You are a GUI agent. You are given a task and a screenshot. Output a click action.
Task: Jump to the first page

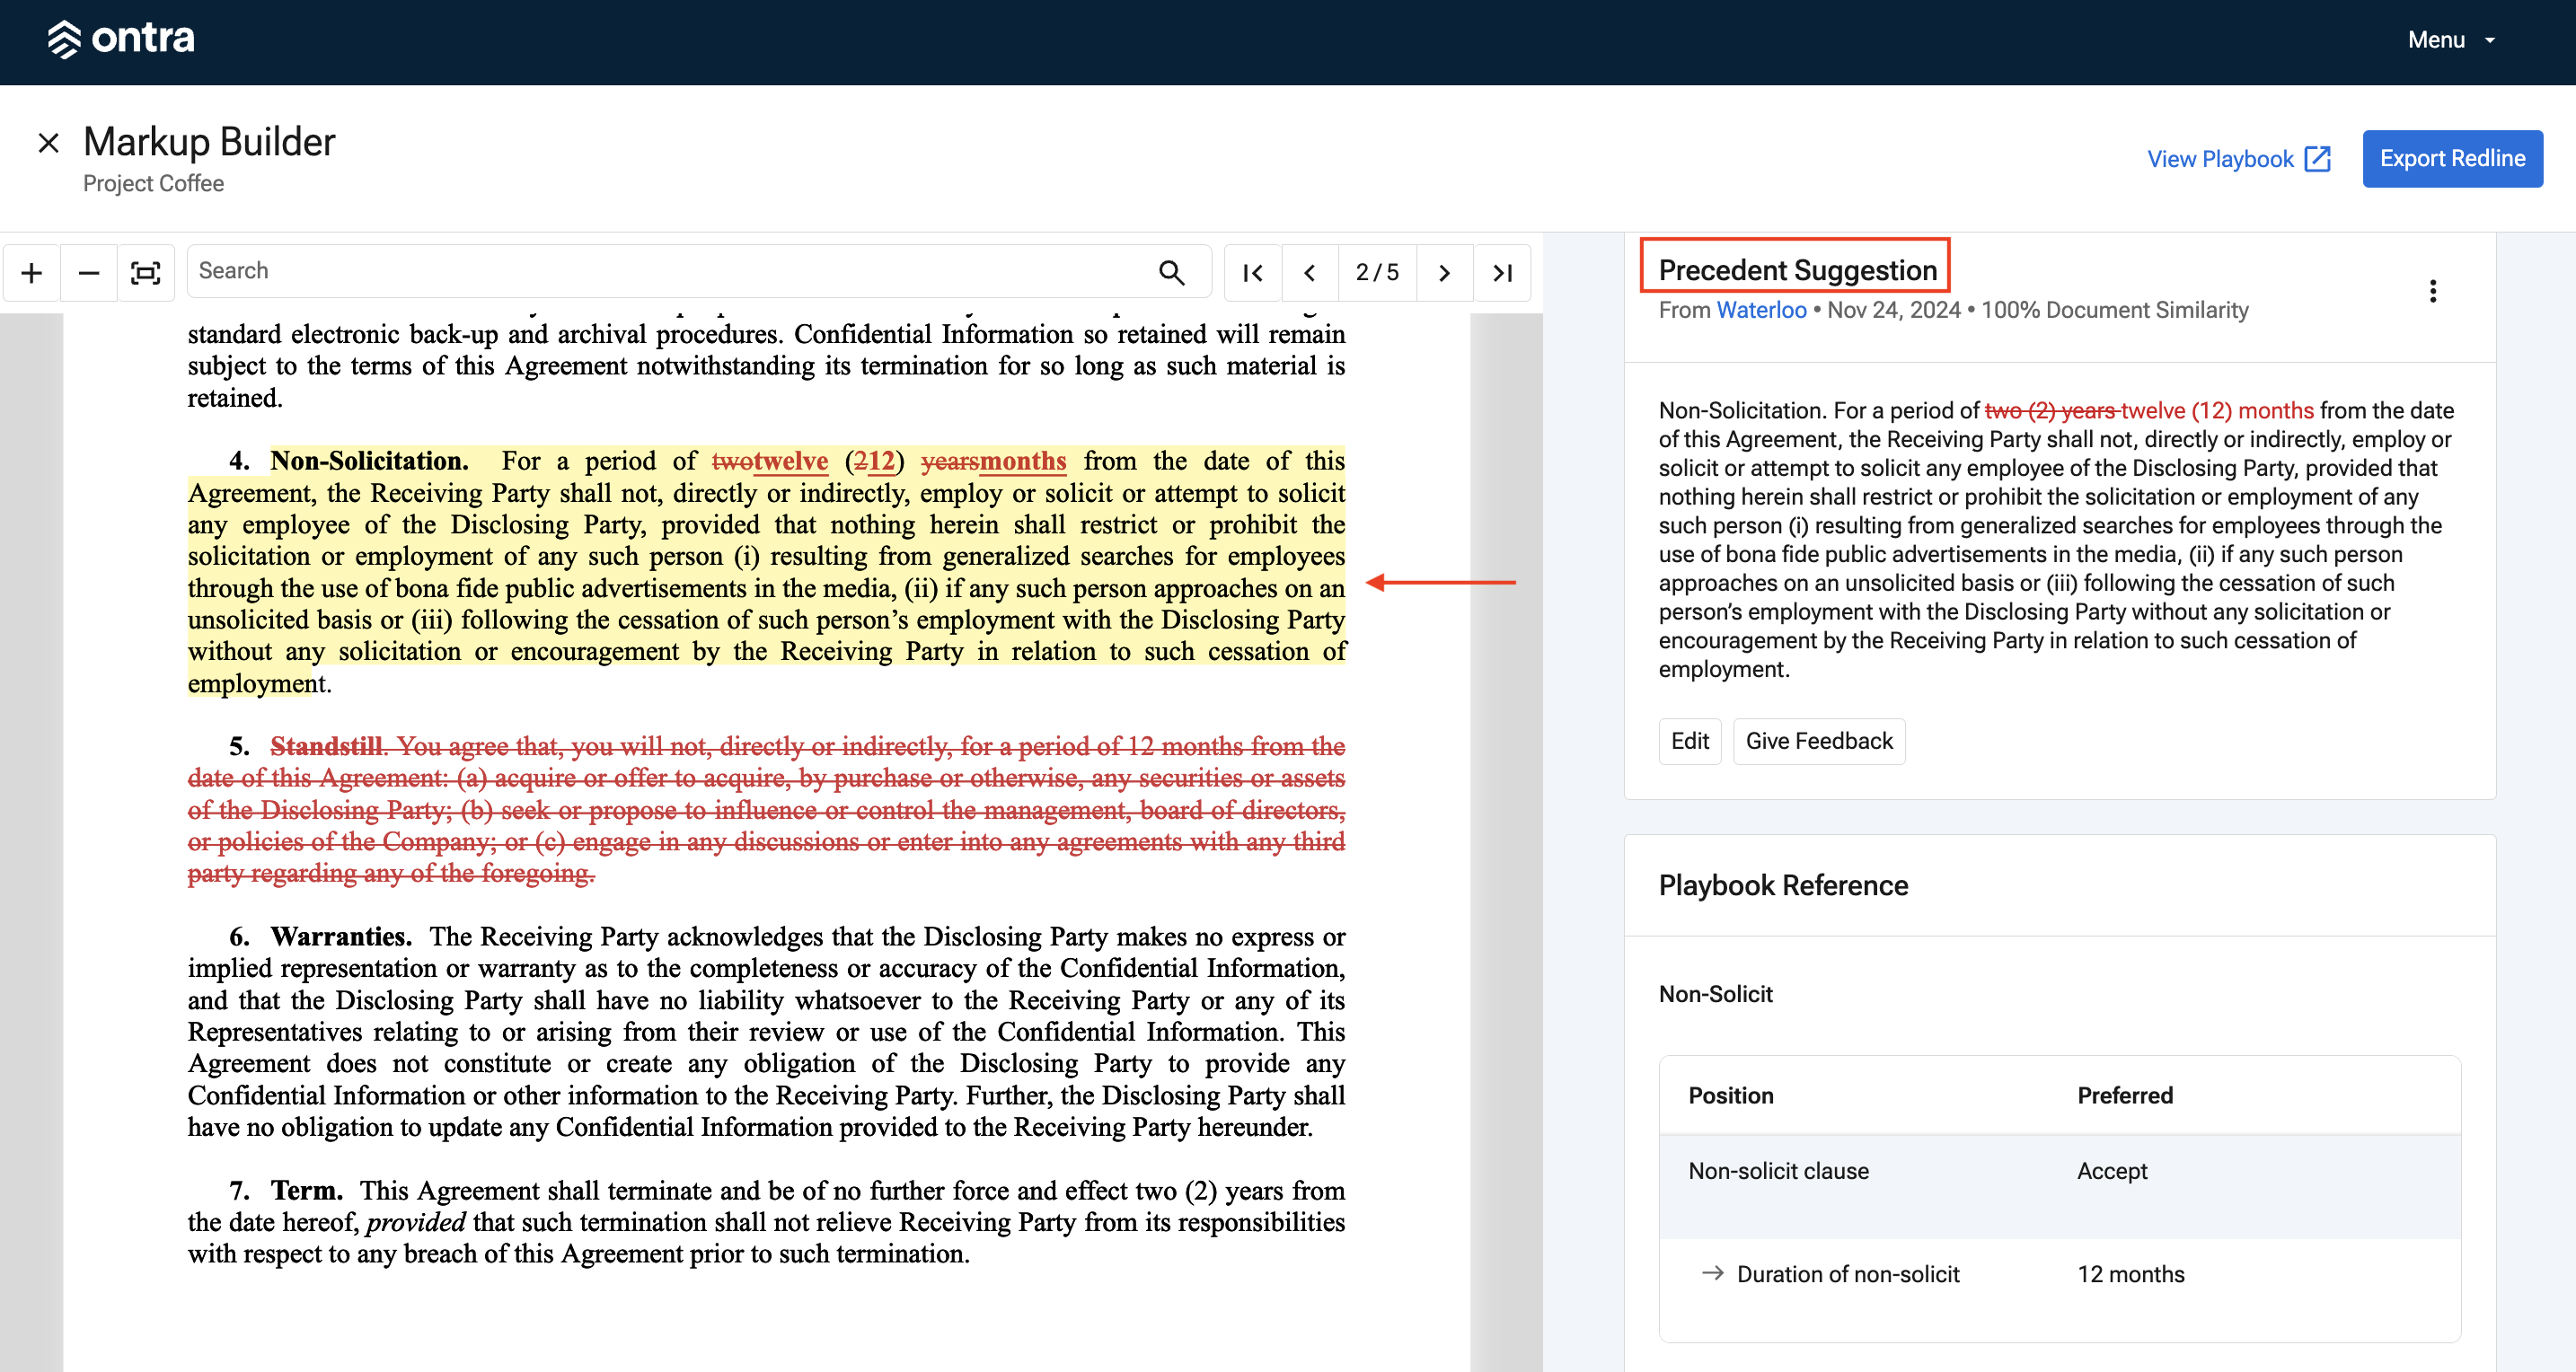[1252, 273]
